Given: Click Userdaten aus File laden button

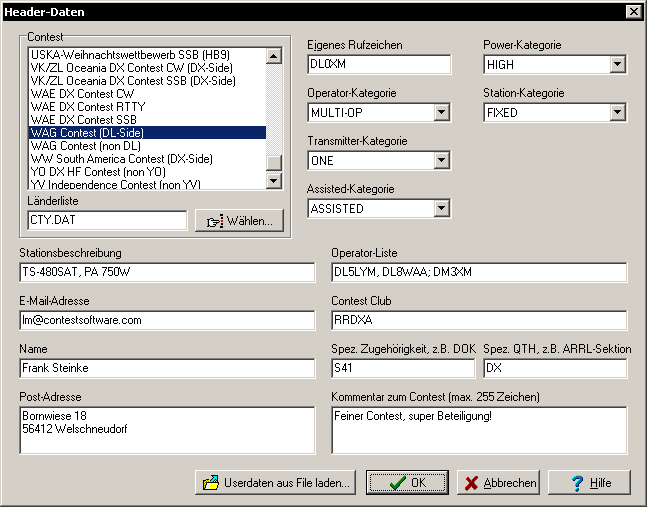Looking at the screenshot, I should click(x=275, y=483).
